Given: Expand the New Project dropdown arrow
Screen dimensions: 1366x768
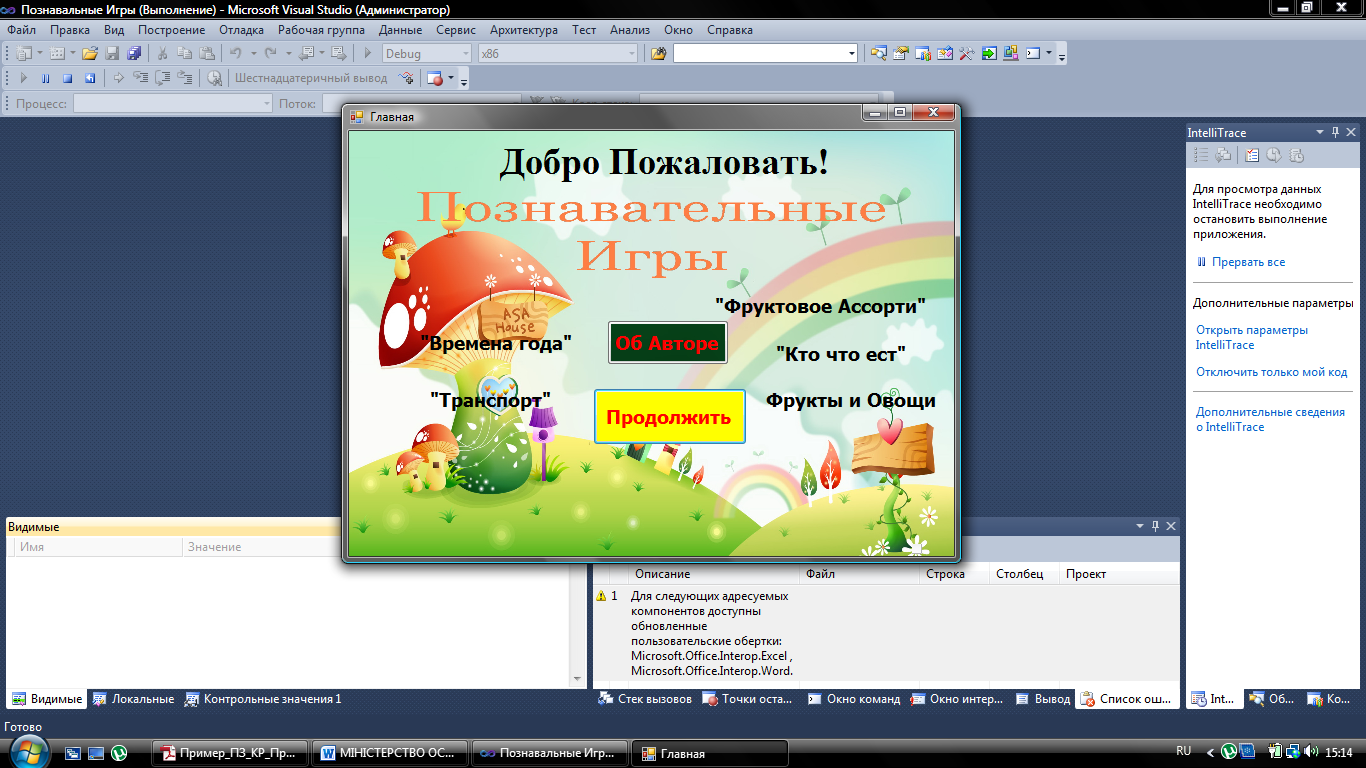Looking at the screenshot, I should click(x=40, y=53).
